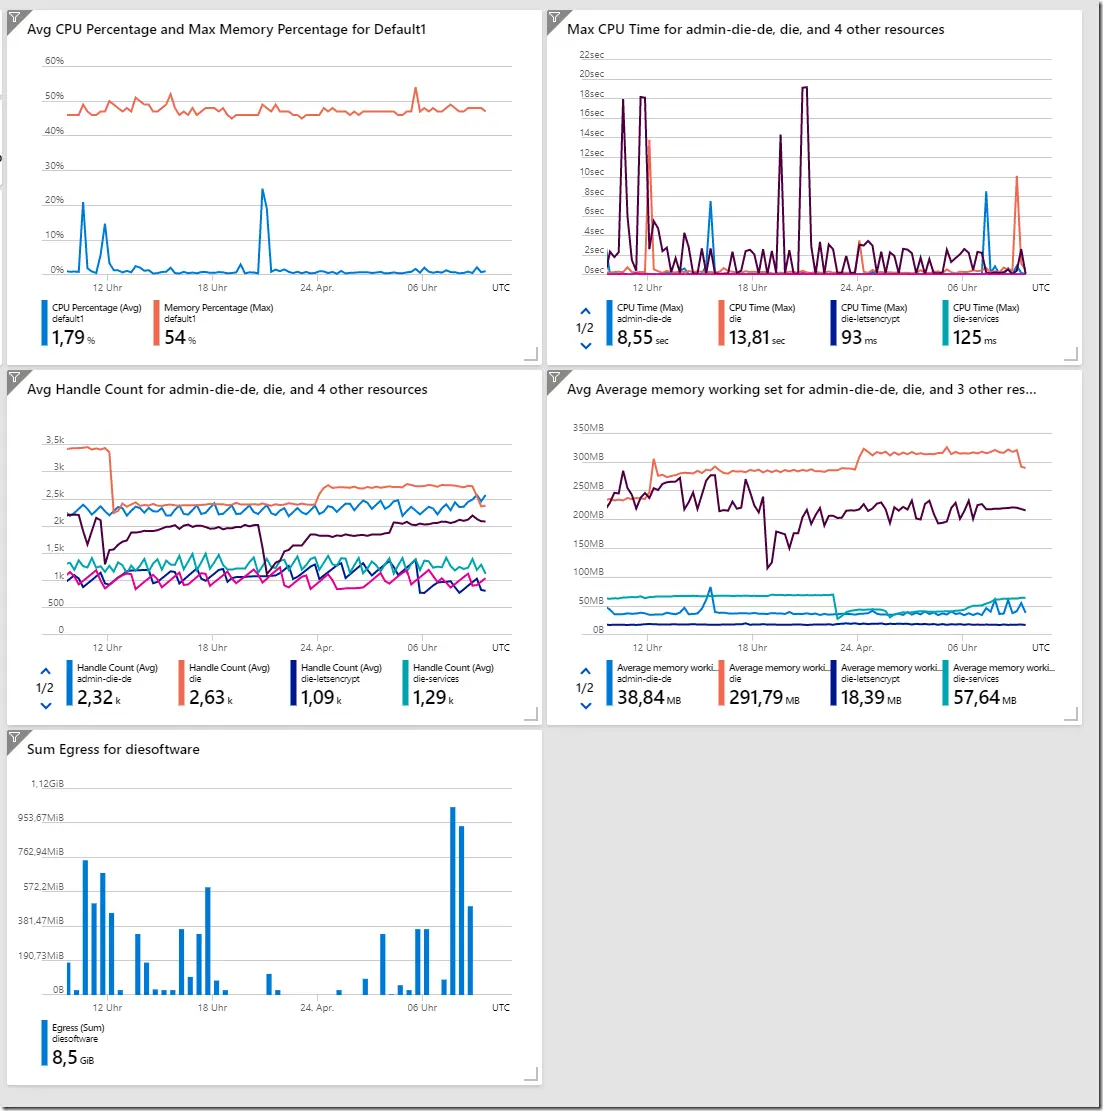
Task: Click filter icon on Avg CPU Percentage tile
Action: [14, 18]
